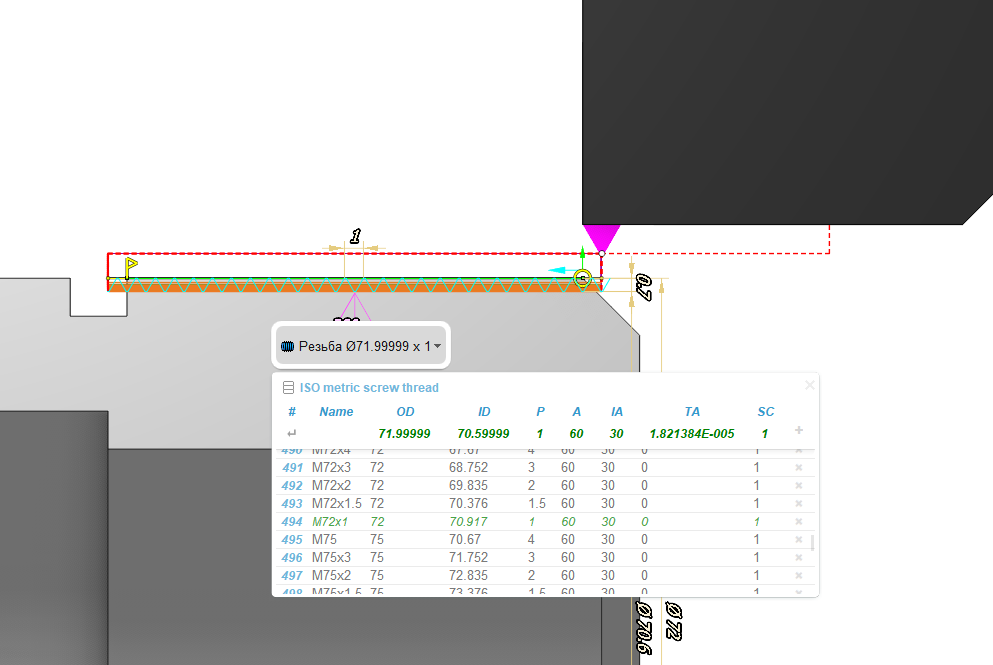Click the yellow flag end marker
993x665 pixels.
130,266
